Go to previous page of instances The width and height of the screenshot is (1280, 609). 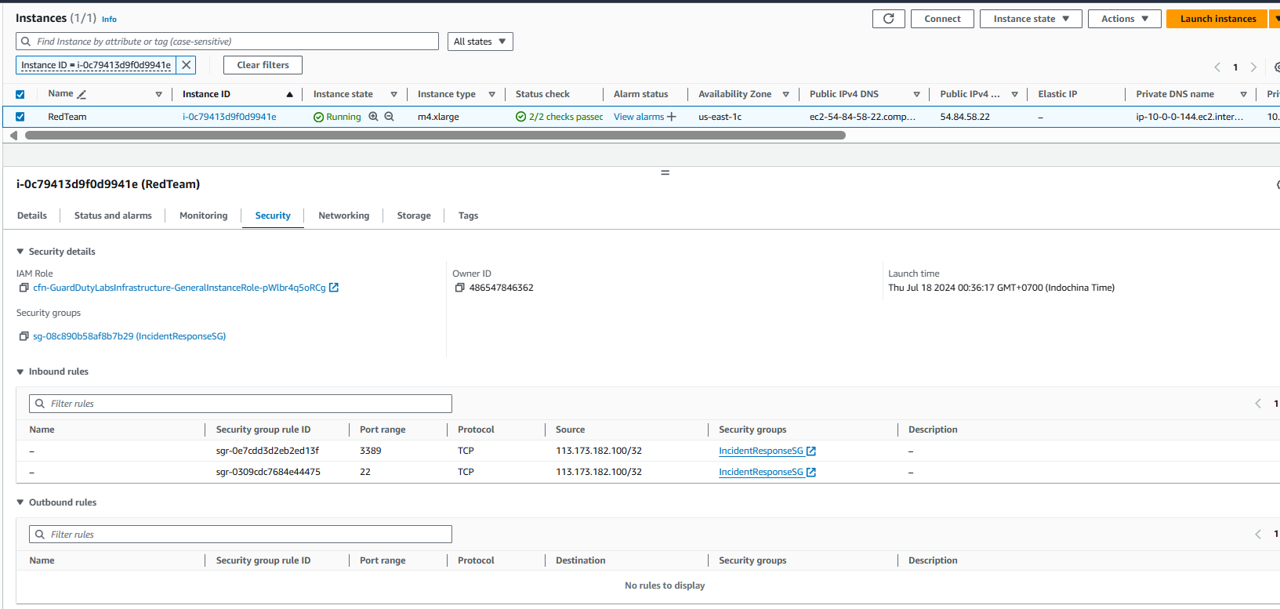click(x=1217, y=67)
